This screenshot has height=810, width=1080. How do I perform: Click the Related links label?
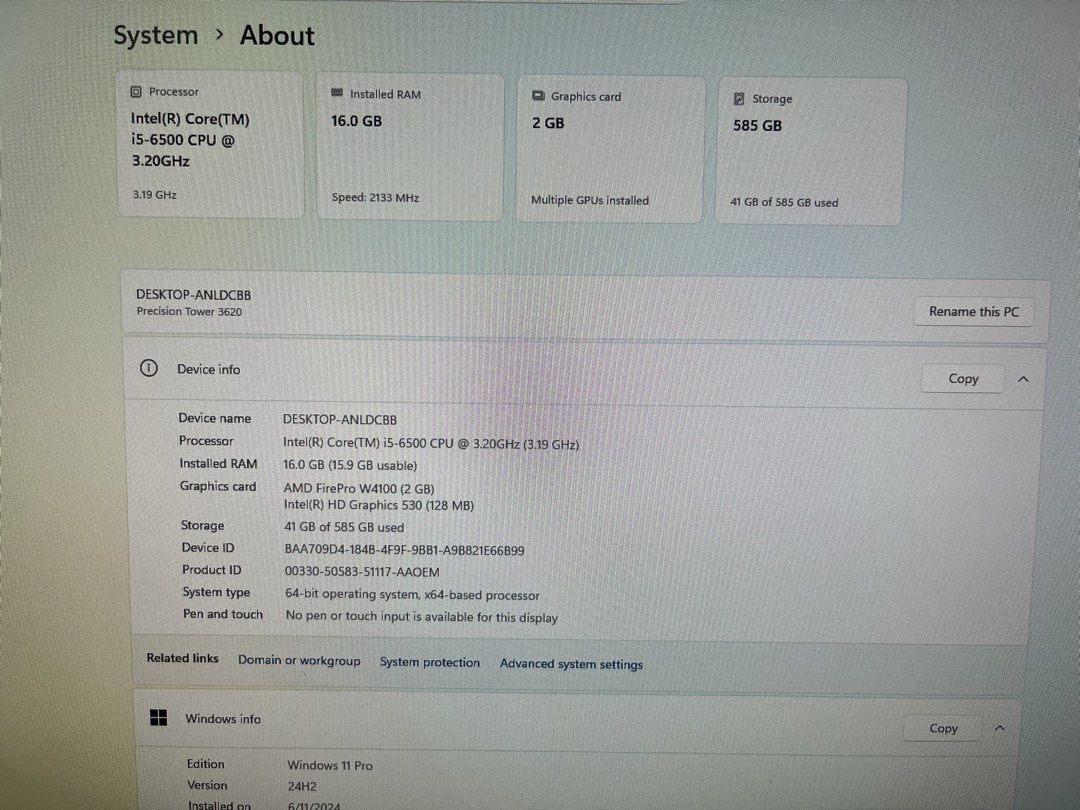(x=183, y=658)
